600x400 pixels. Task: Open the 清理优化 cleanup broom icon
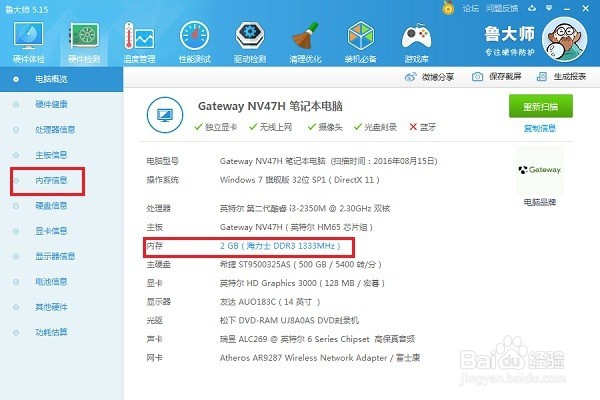(305, 43)
